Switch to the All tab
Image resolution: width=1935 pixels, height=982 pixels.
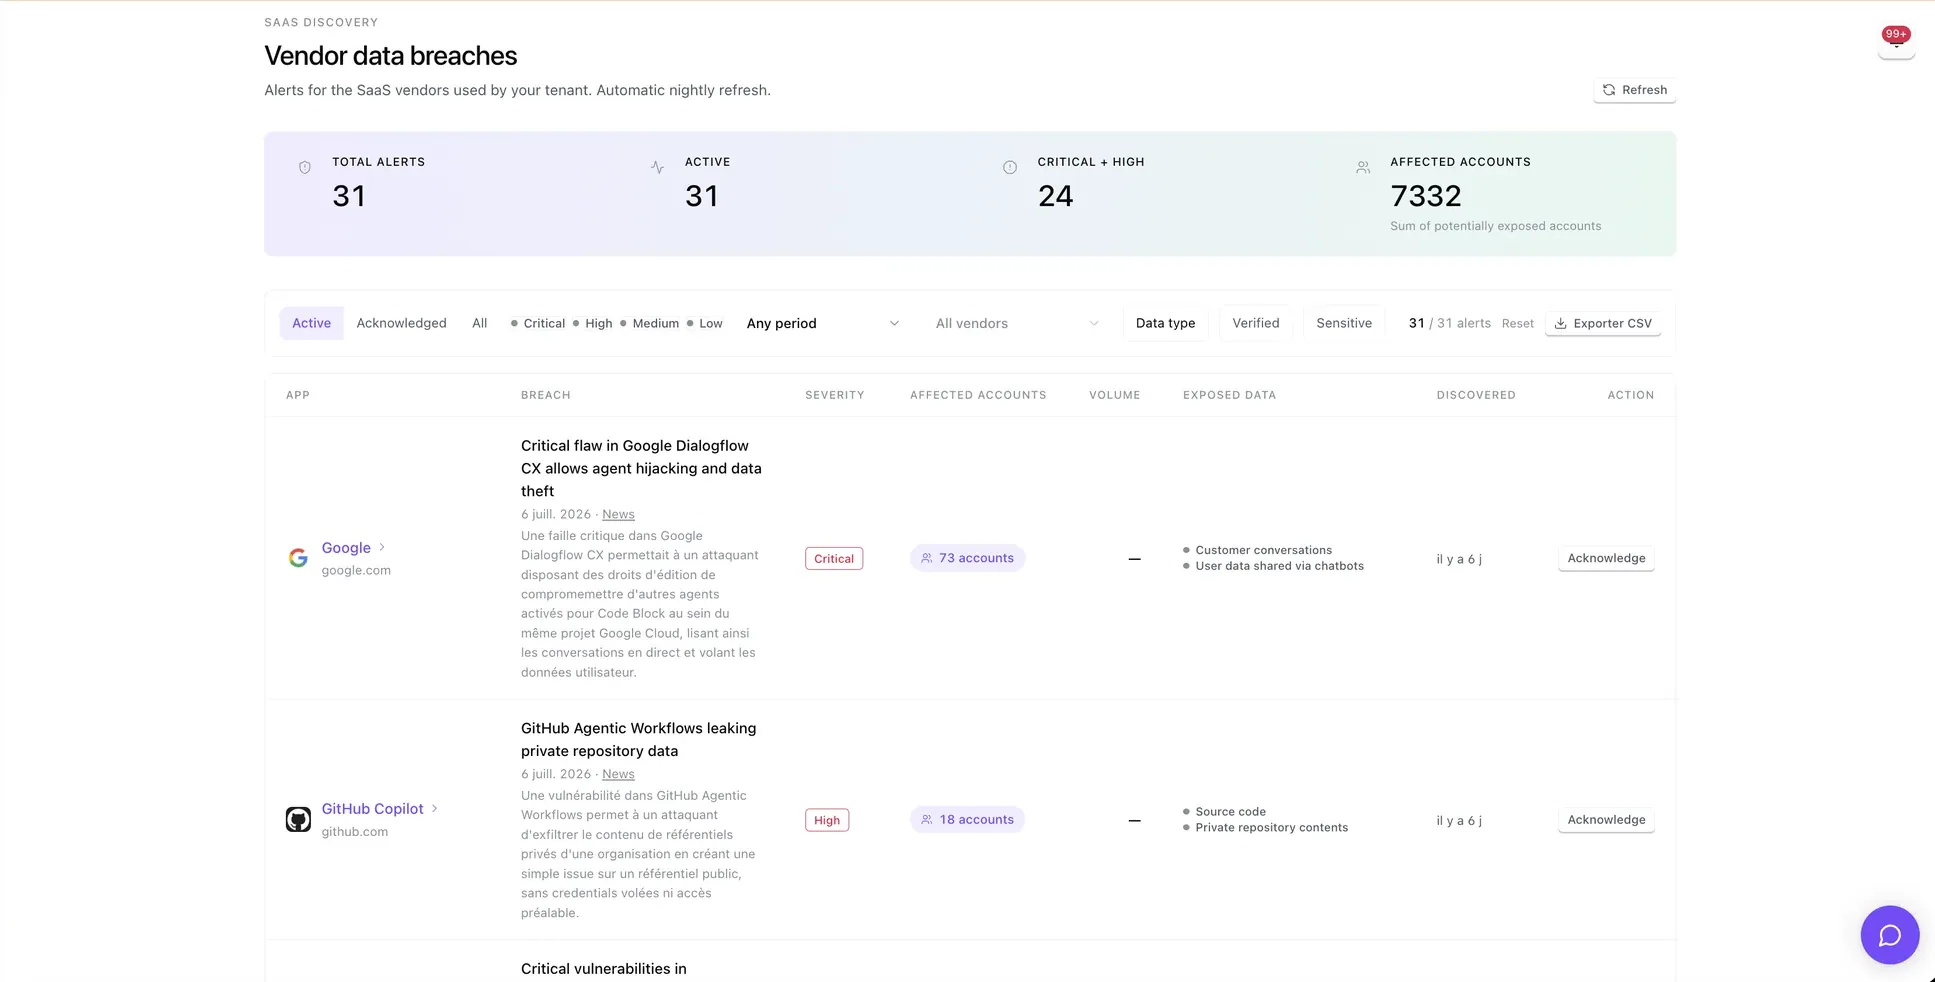pyautogui.click(x=480, y=323)
